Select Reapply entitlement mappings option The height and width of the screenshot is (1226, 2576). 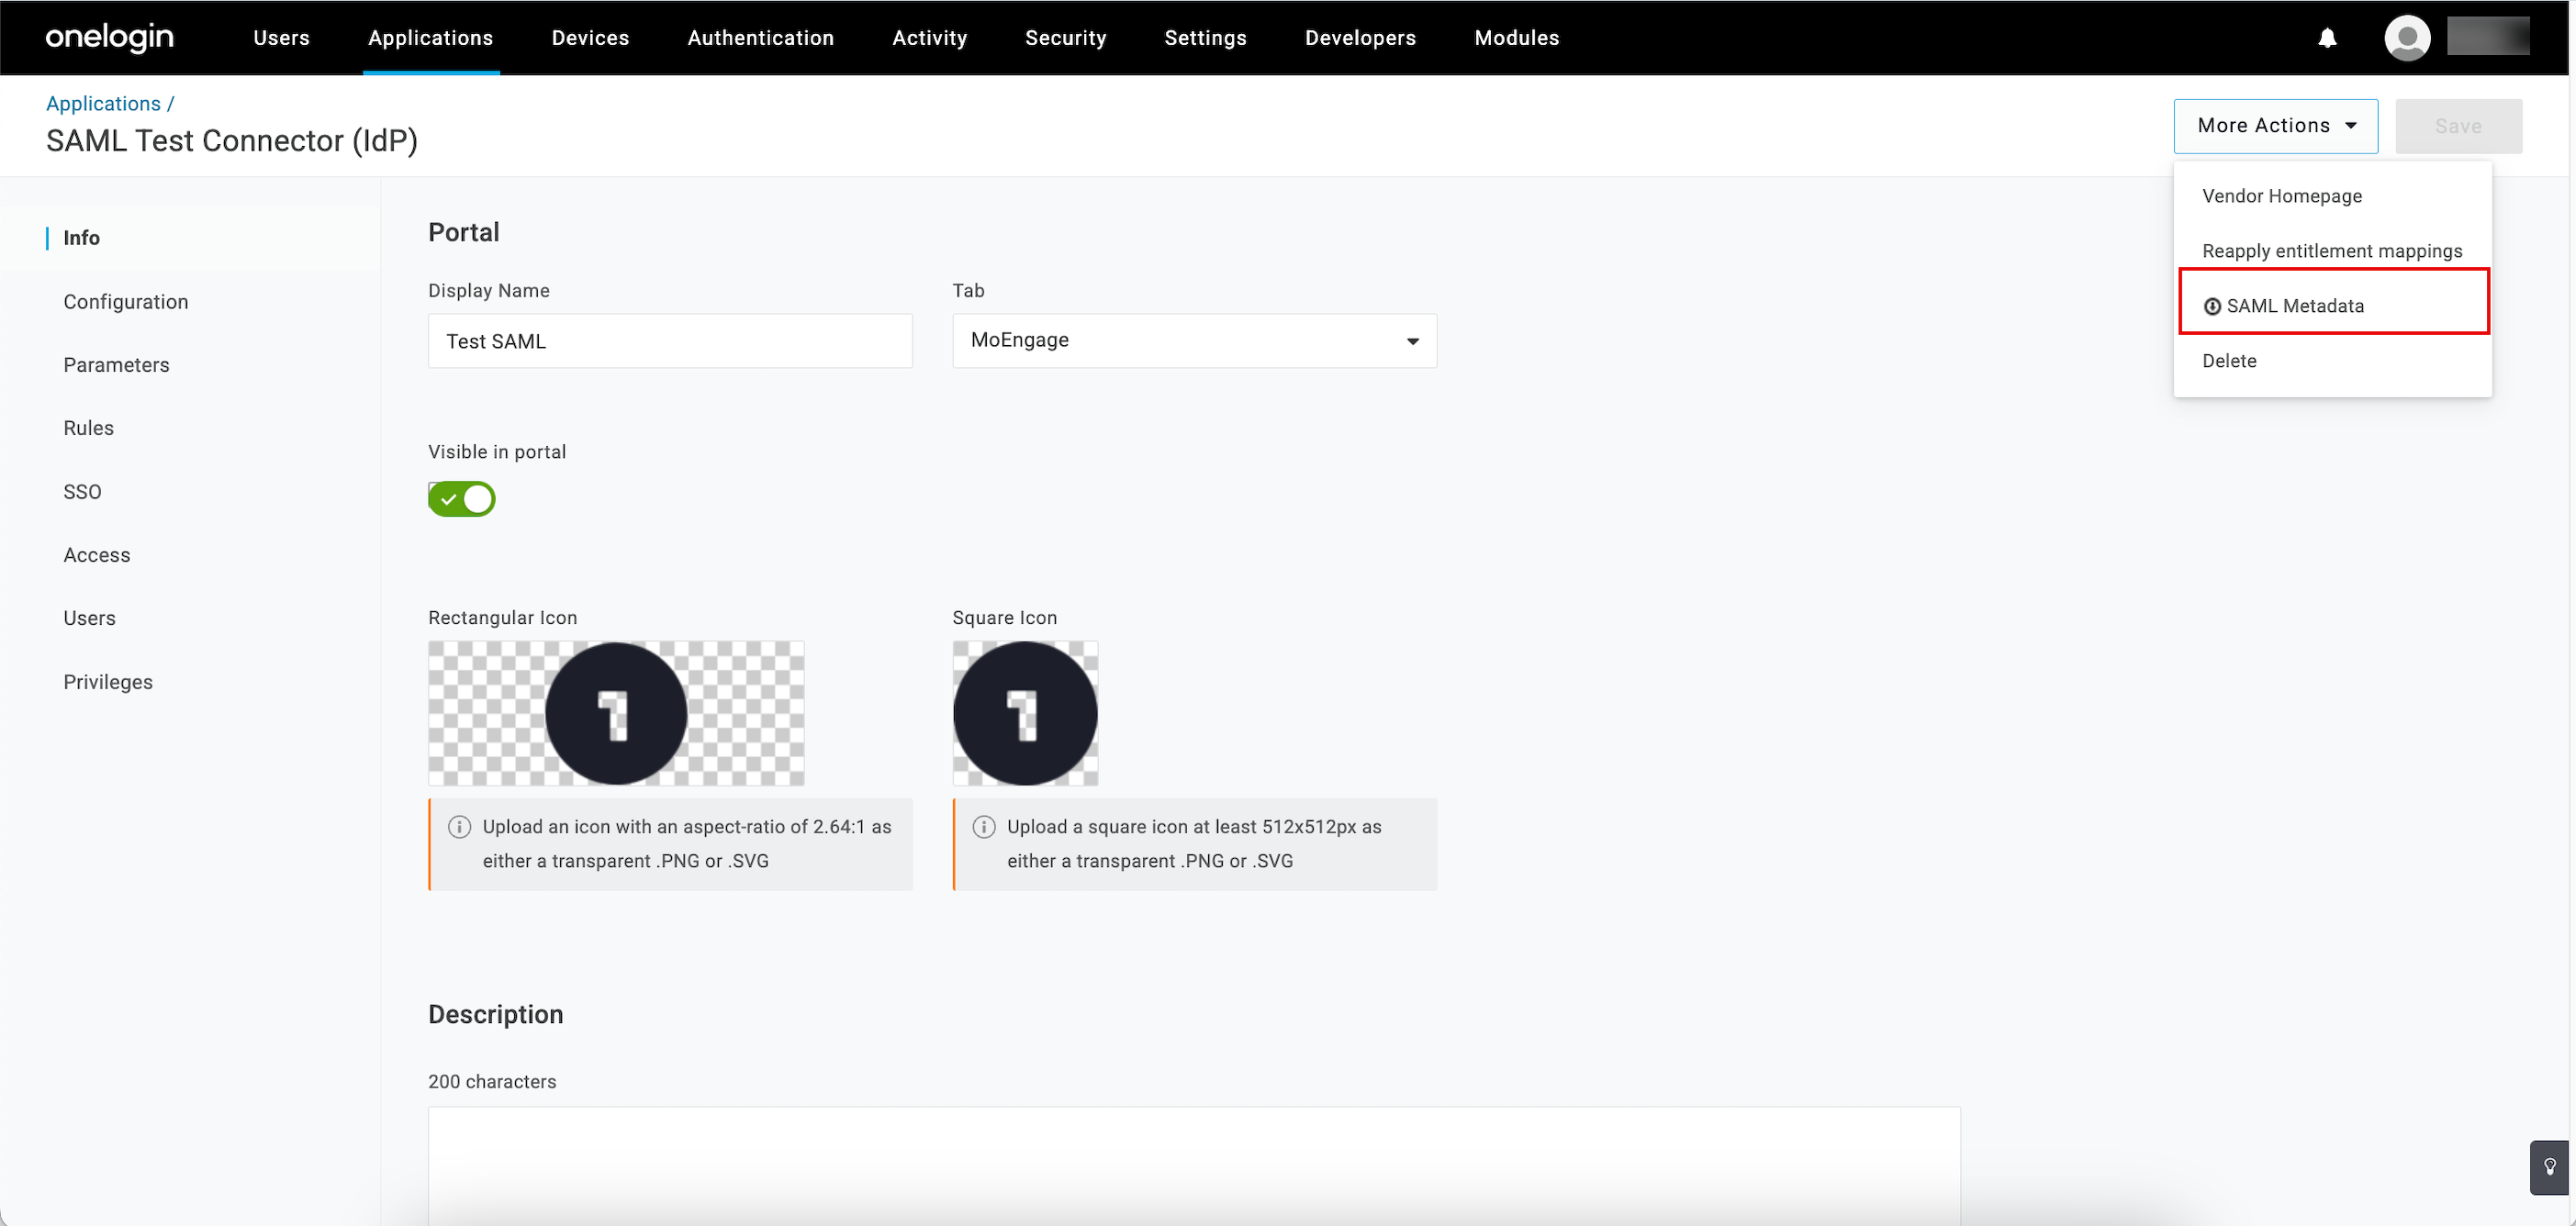pyautogui.click(x=2331, y=251)
